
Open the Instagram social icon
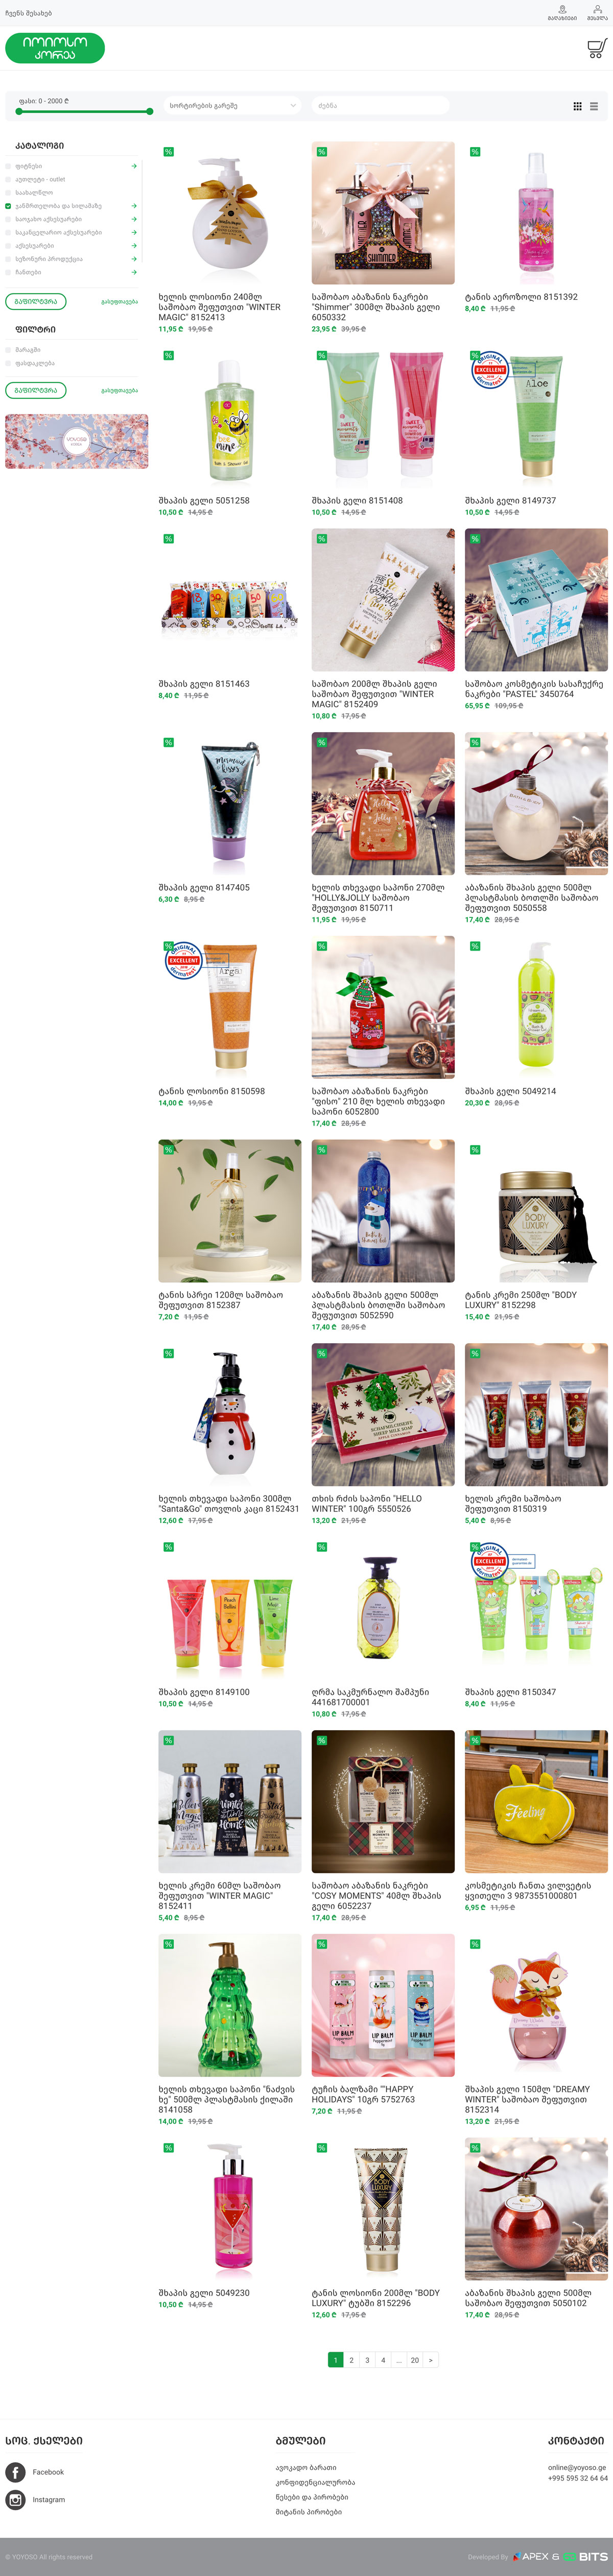point(15,2499)
